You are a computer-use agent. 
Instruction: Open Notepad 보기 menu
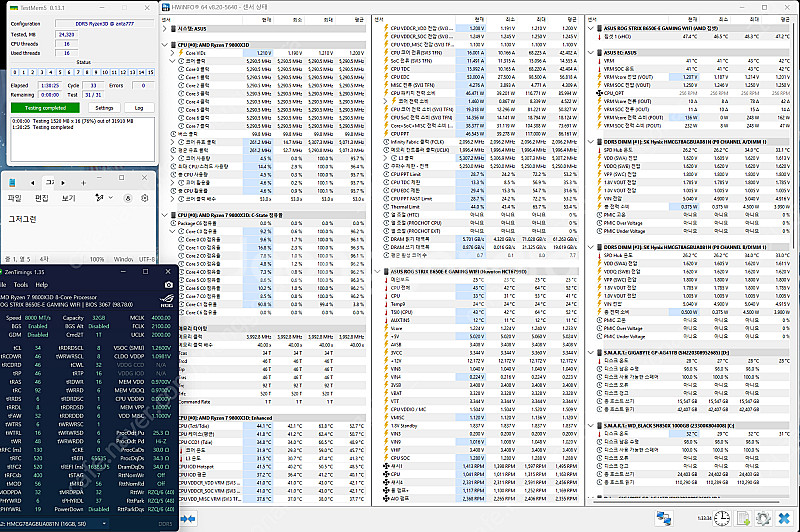[x=68, y=198]
